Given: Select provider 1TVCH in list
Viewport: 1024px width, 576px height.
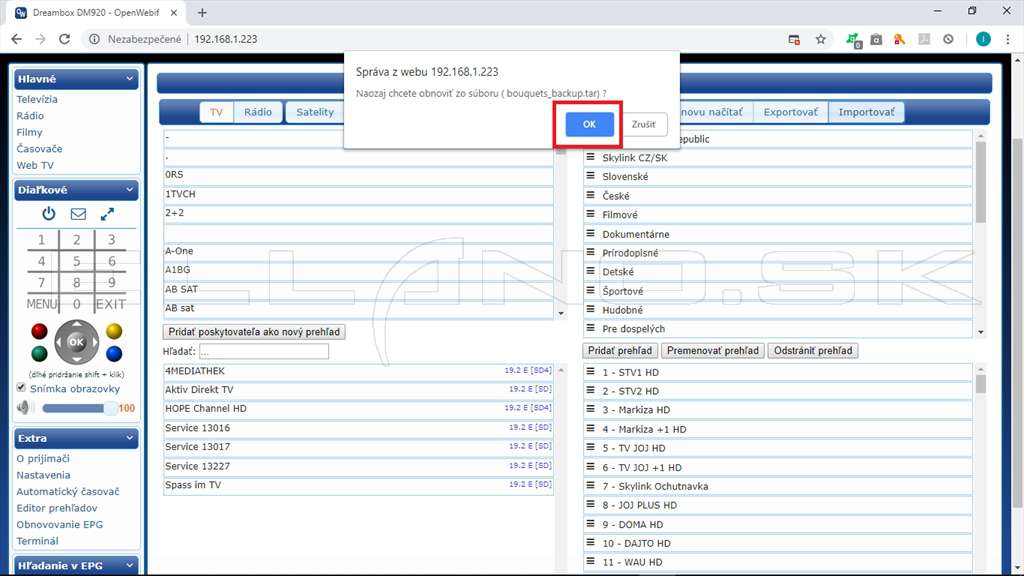Looking at the screenshot, I should tap(358, 194).
